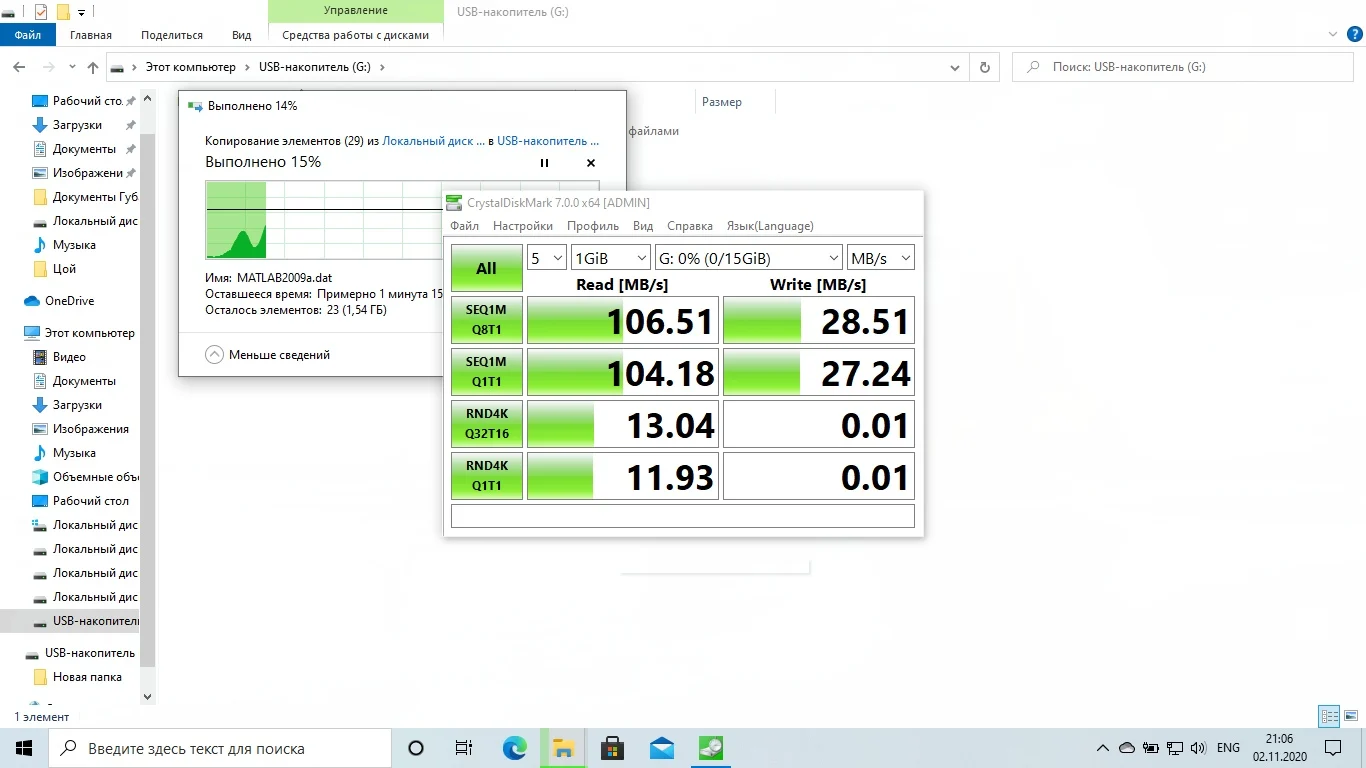Screen dimensions: 1366x768
Task: Click the Поиск: USB-накопитель (G:) search box
Action: (1183, 67)
